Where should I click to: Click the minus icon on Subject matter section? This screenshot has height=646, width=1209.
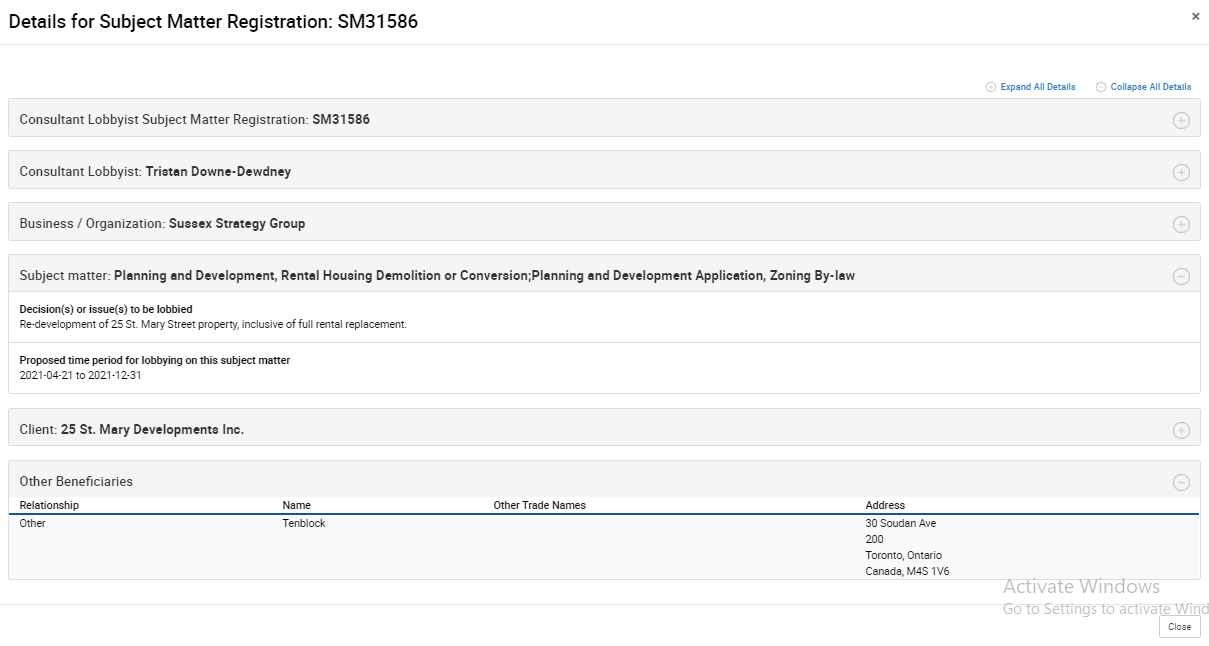pos(1181,276)
